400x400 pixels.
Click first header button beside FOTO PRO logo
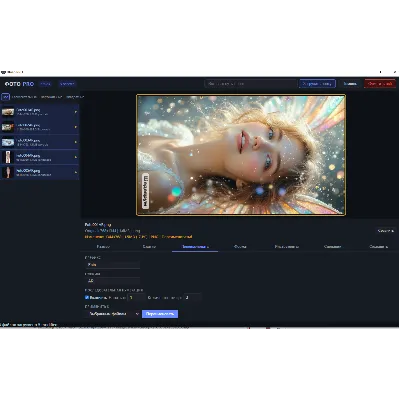(46, 84)
